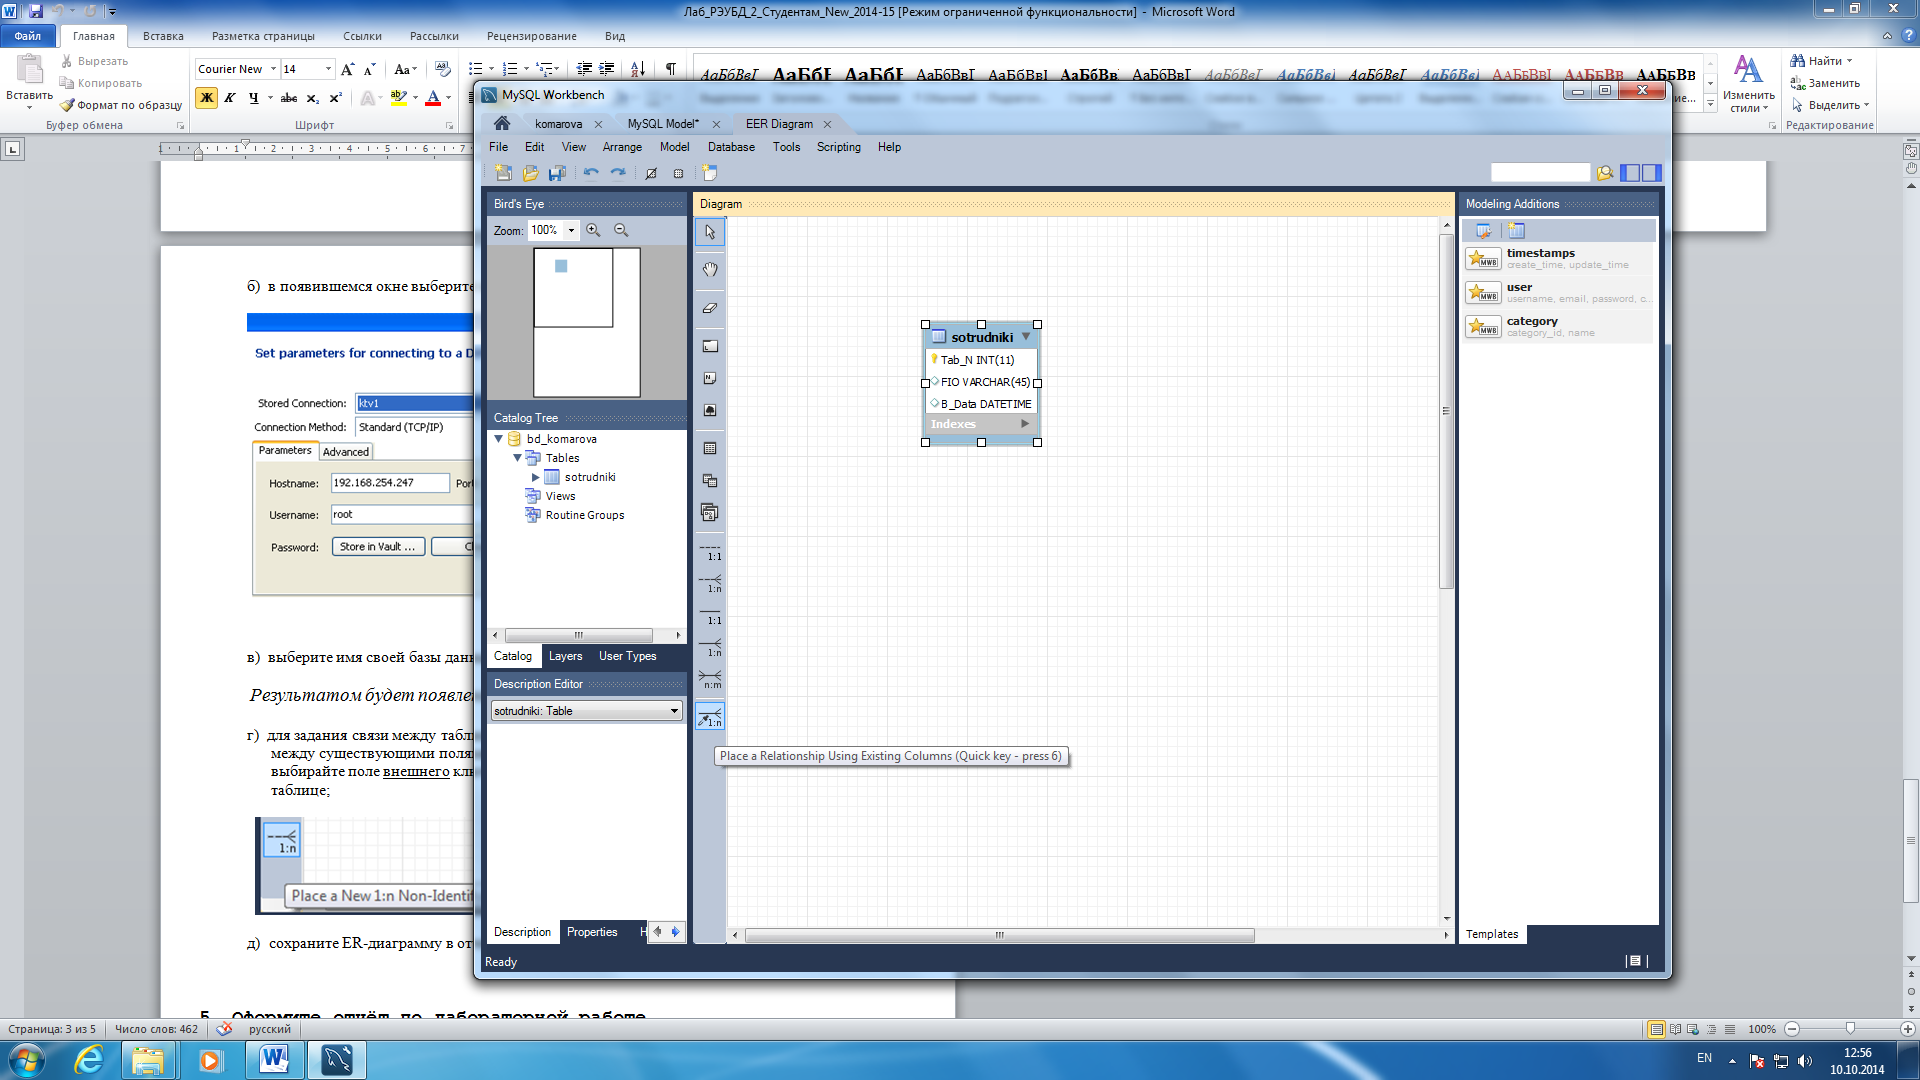Screen dimensions: 1920x1080
Task: Click the Заменить button in Word ribbon
Action: coord(1825,83)
